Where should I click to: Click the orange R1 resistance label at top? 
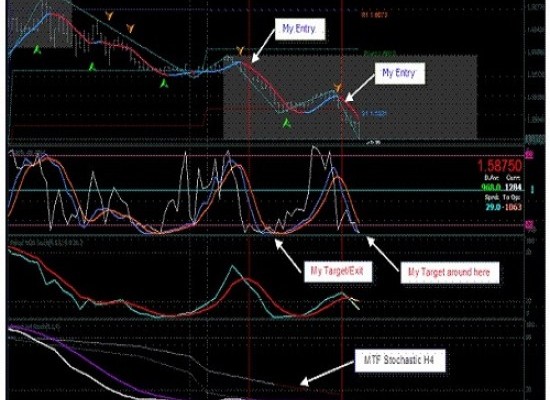(374, 15)
